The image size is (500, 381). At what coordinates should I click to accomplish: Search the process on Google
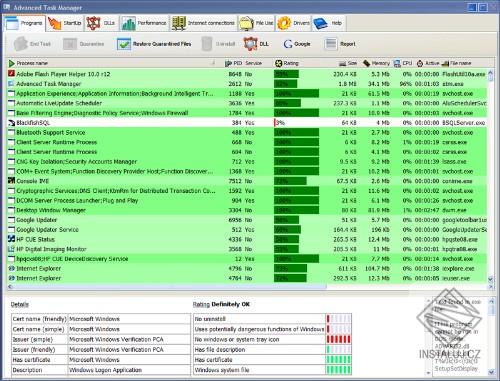[297, 44]
